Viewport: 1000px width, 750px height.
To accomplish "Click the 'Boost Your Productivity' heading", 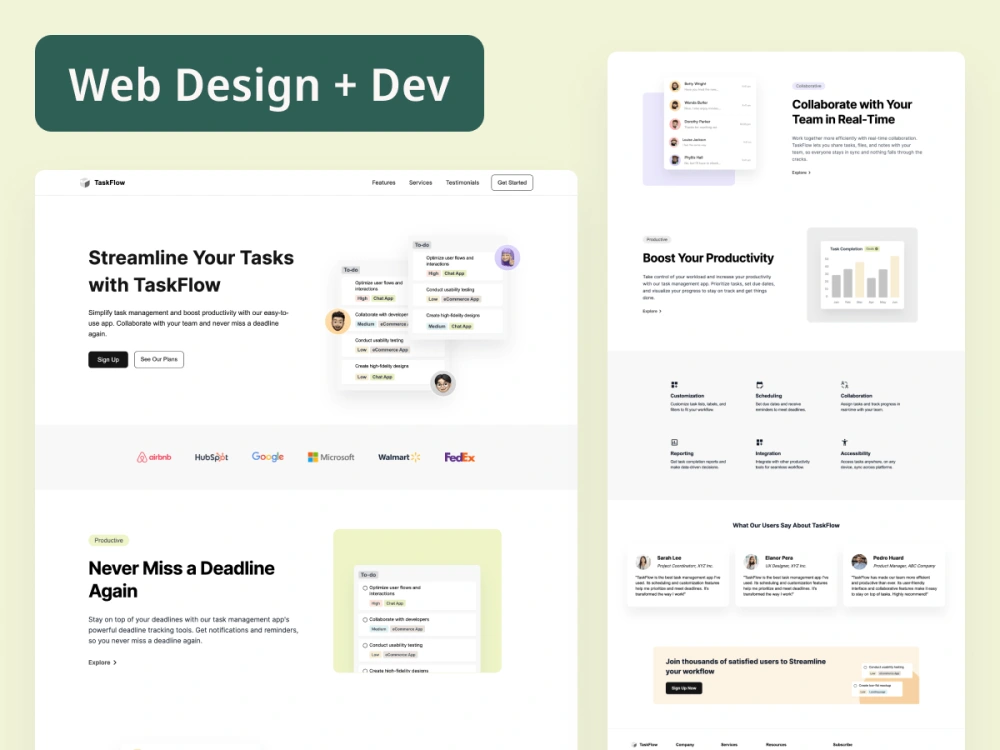I will click(x=708, y=258).
